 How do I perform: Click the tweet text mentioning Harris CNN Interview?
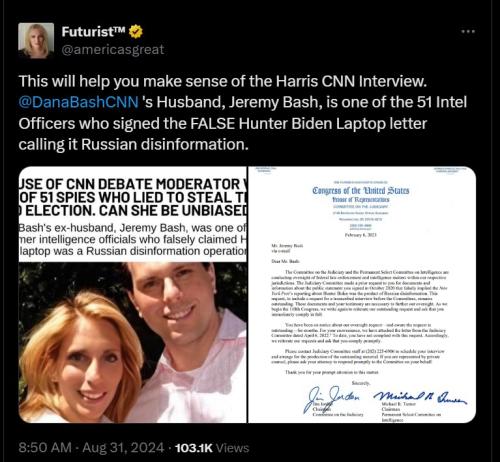pyautogui.click(x=223, y=81)
